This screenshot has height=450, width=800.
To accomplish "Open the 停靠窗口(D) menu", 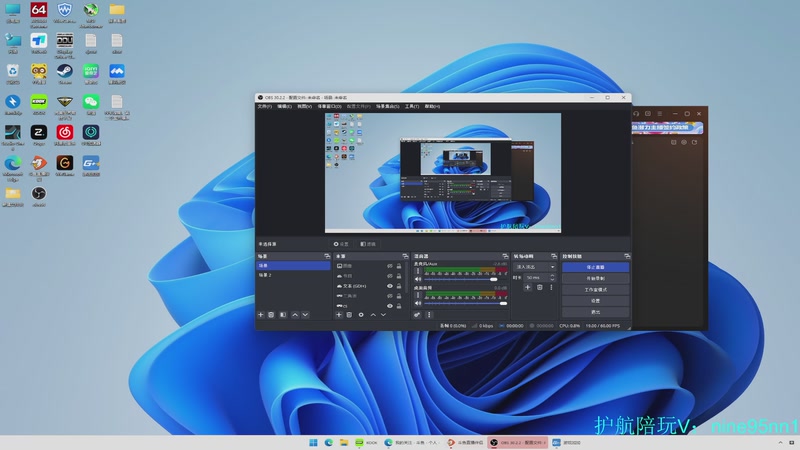I will point(330,106).
